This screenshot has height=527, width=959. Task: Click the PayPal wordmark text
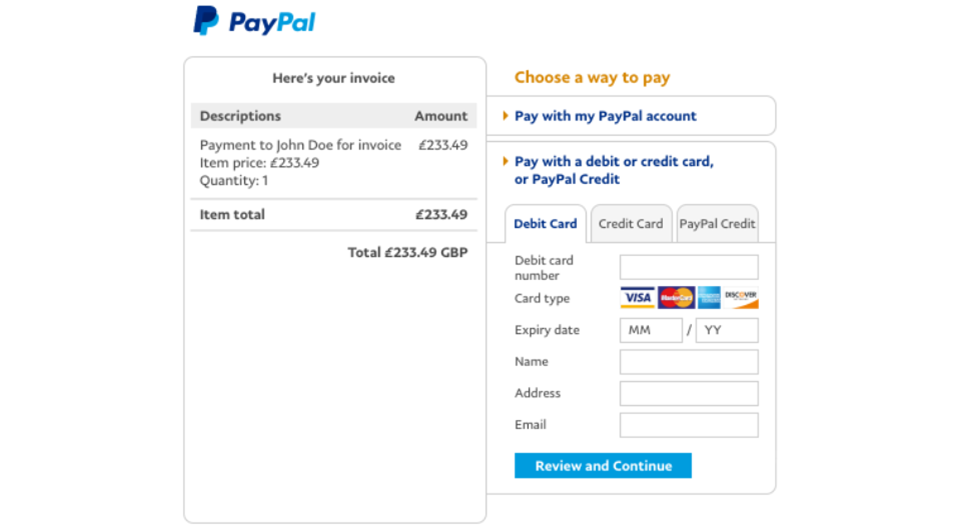[x=272, y=22]
